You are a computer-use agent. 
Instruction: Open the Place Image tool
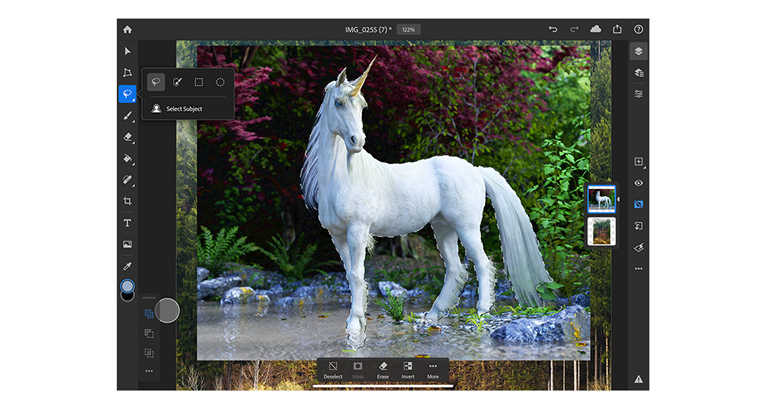[x=128, y=244]
